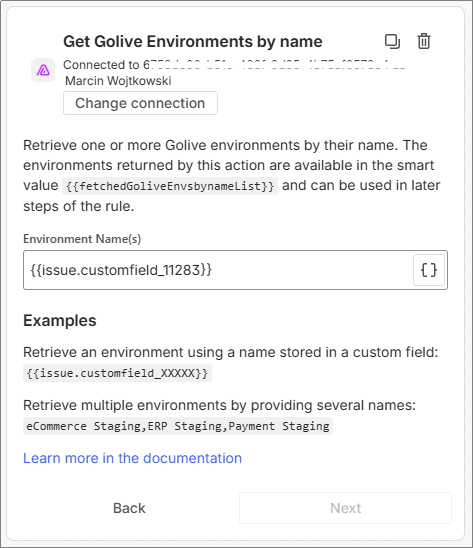Click the Marcin Wojtkowski connection name
This screenshot has height=548, width=473.
pos(118,81)
